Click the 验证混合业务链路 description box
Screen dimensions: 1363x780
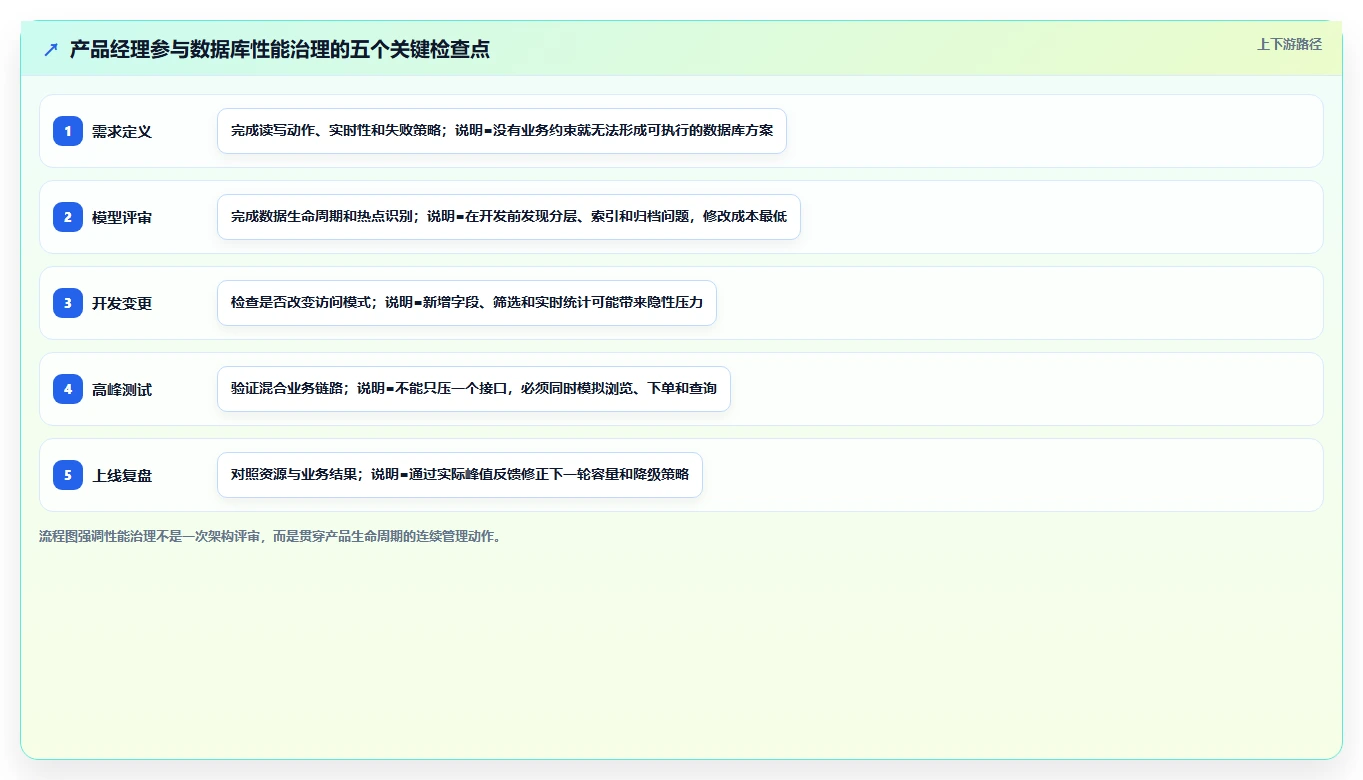coord(474,389)
